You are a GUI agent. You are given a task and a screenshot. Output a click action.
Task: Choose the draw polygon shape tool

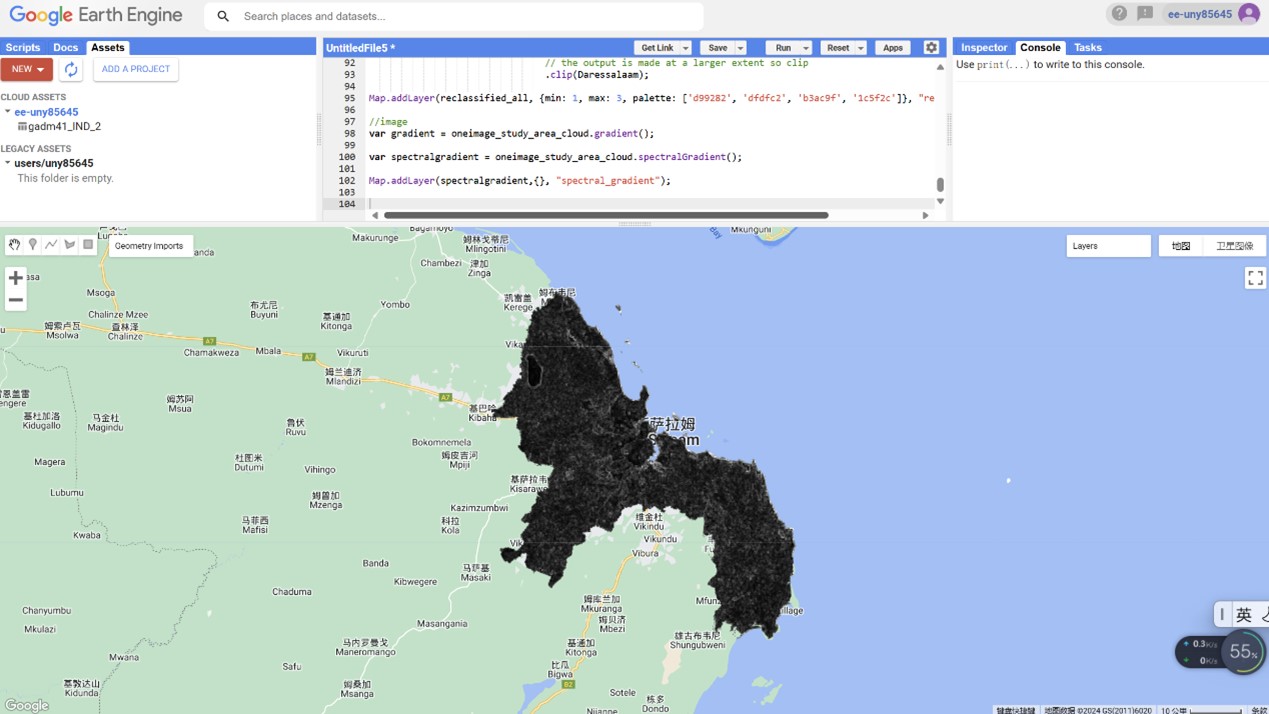coord(70,245)
